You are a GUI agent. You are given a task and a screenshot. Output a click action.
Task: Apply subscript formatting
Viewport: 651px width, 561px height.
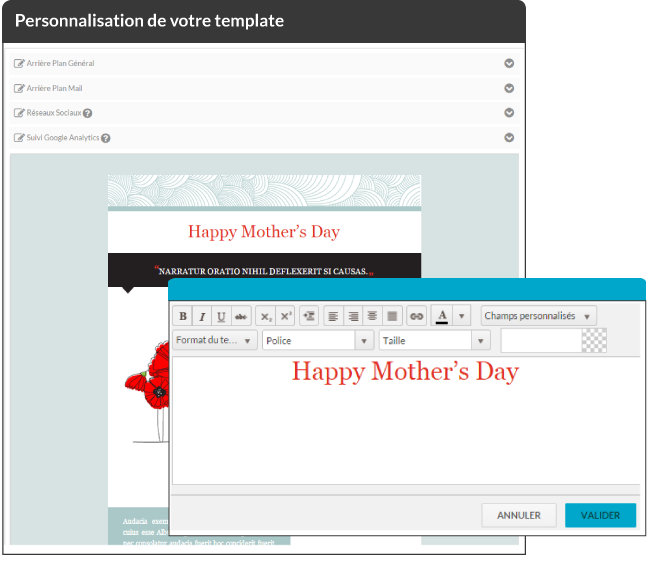pos(266,316)
